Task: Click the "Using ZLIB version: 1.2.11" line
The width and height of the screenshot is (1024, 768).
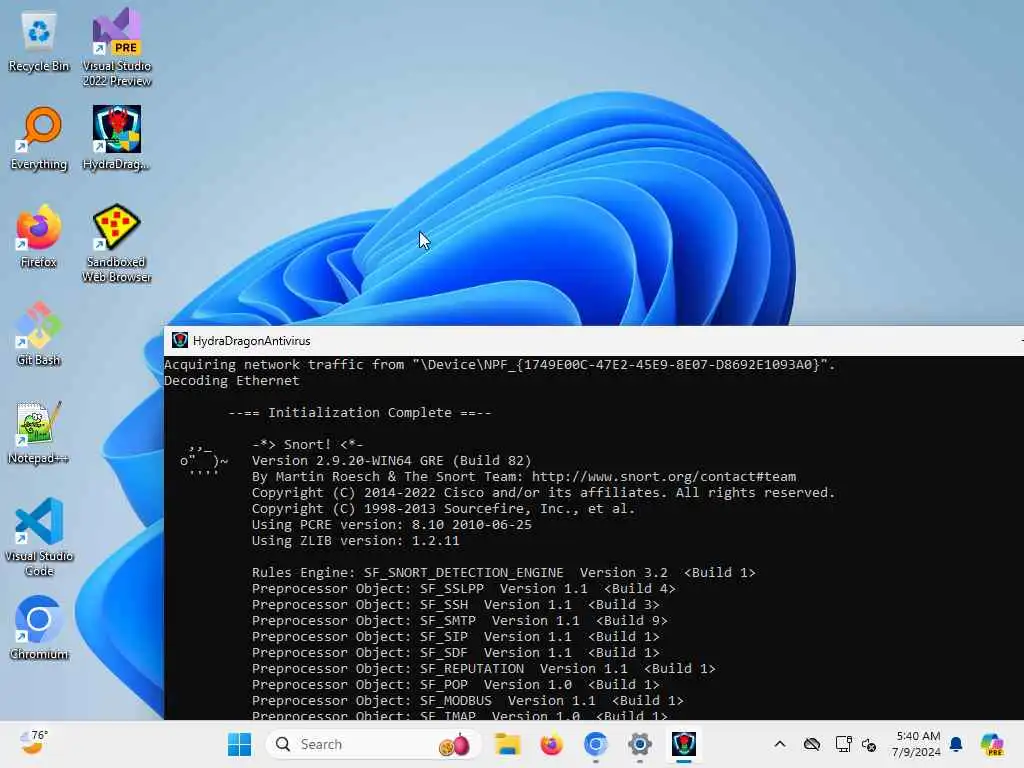Action: click(x=356, y=541)
